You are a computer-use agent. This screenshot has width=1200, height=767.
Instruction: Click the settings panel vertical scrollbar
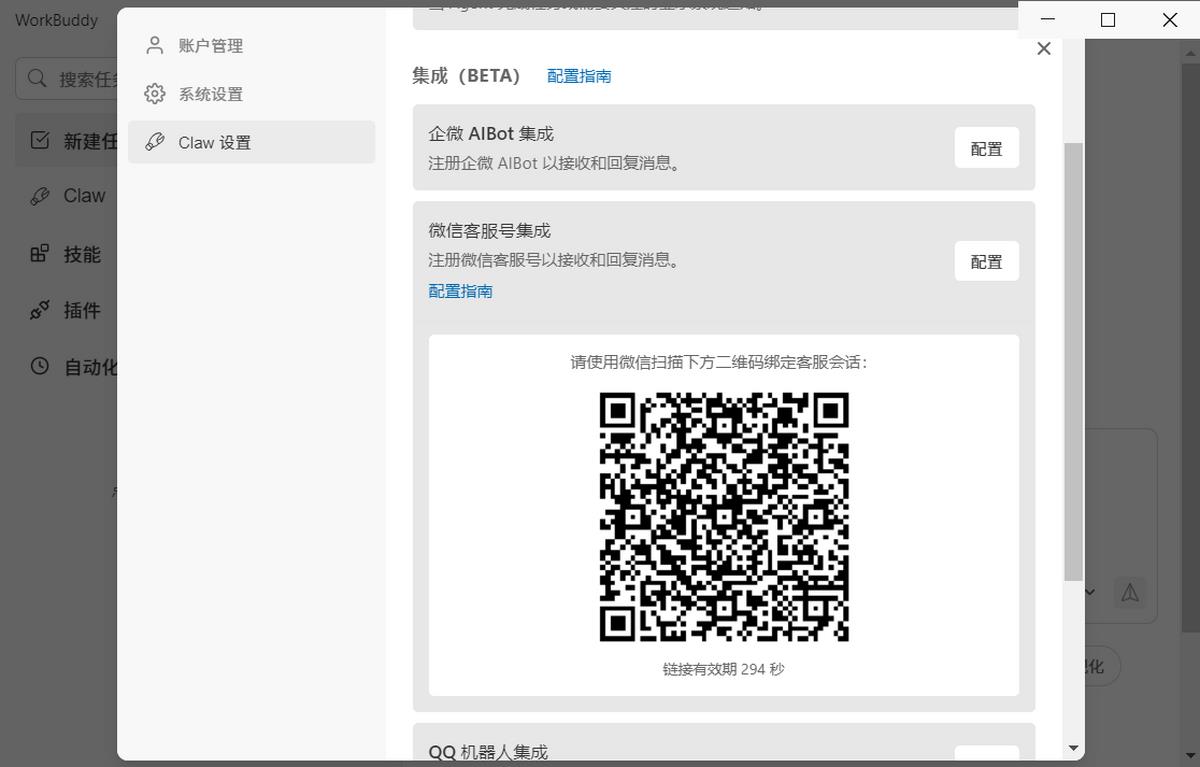click(x=1073, y=360)
